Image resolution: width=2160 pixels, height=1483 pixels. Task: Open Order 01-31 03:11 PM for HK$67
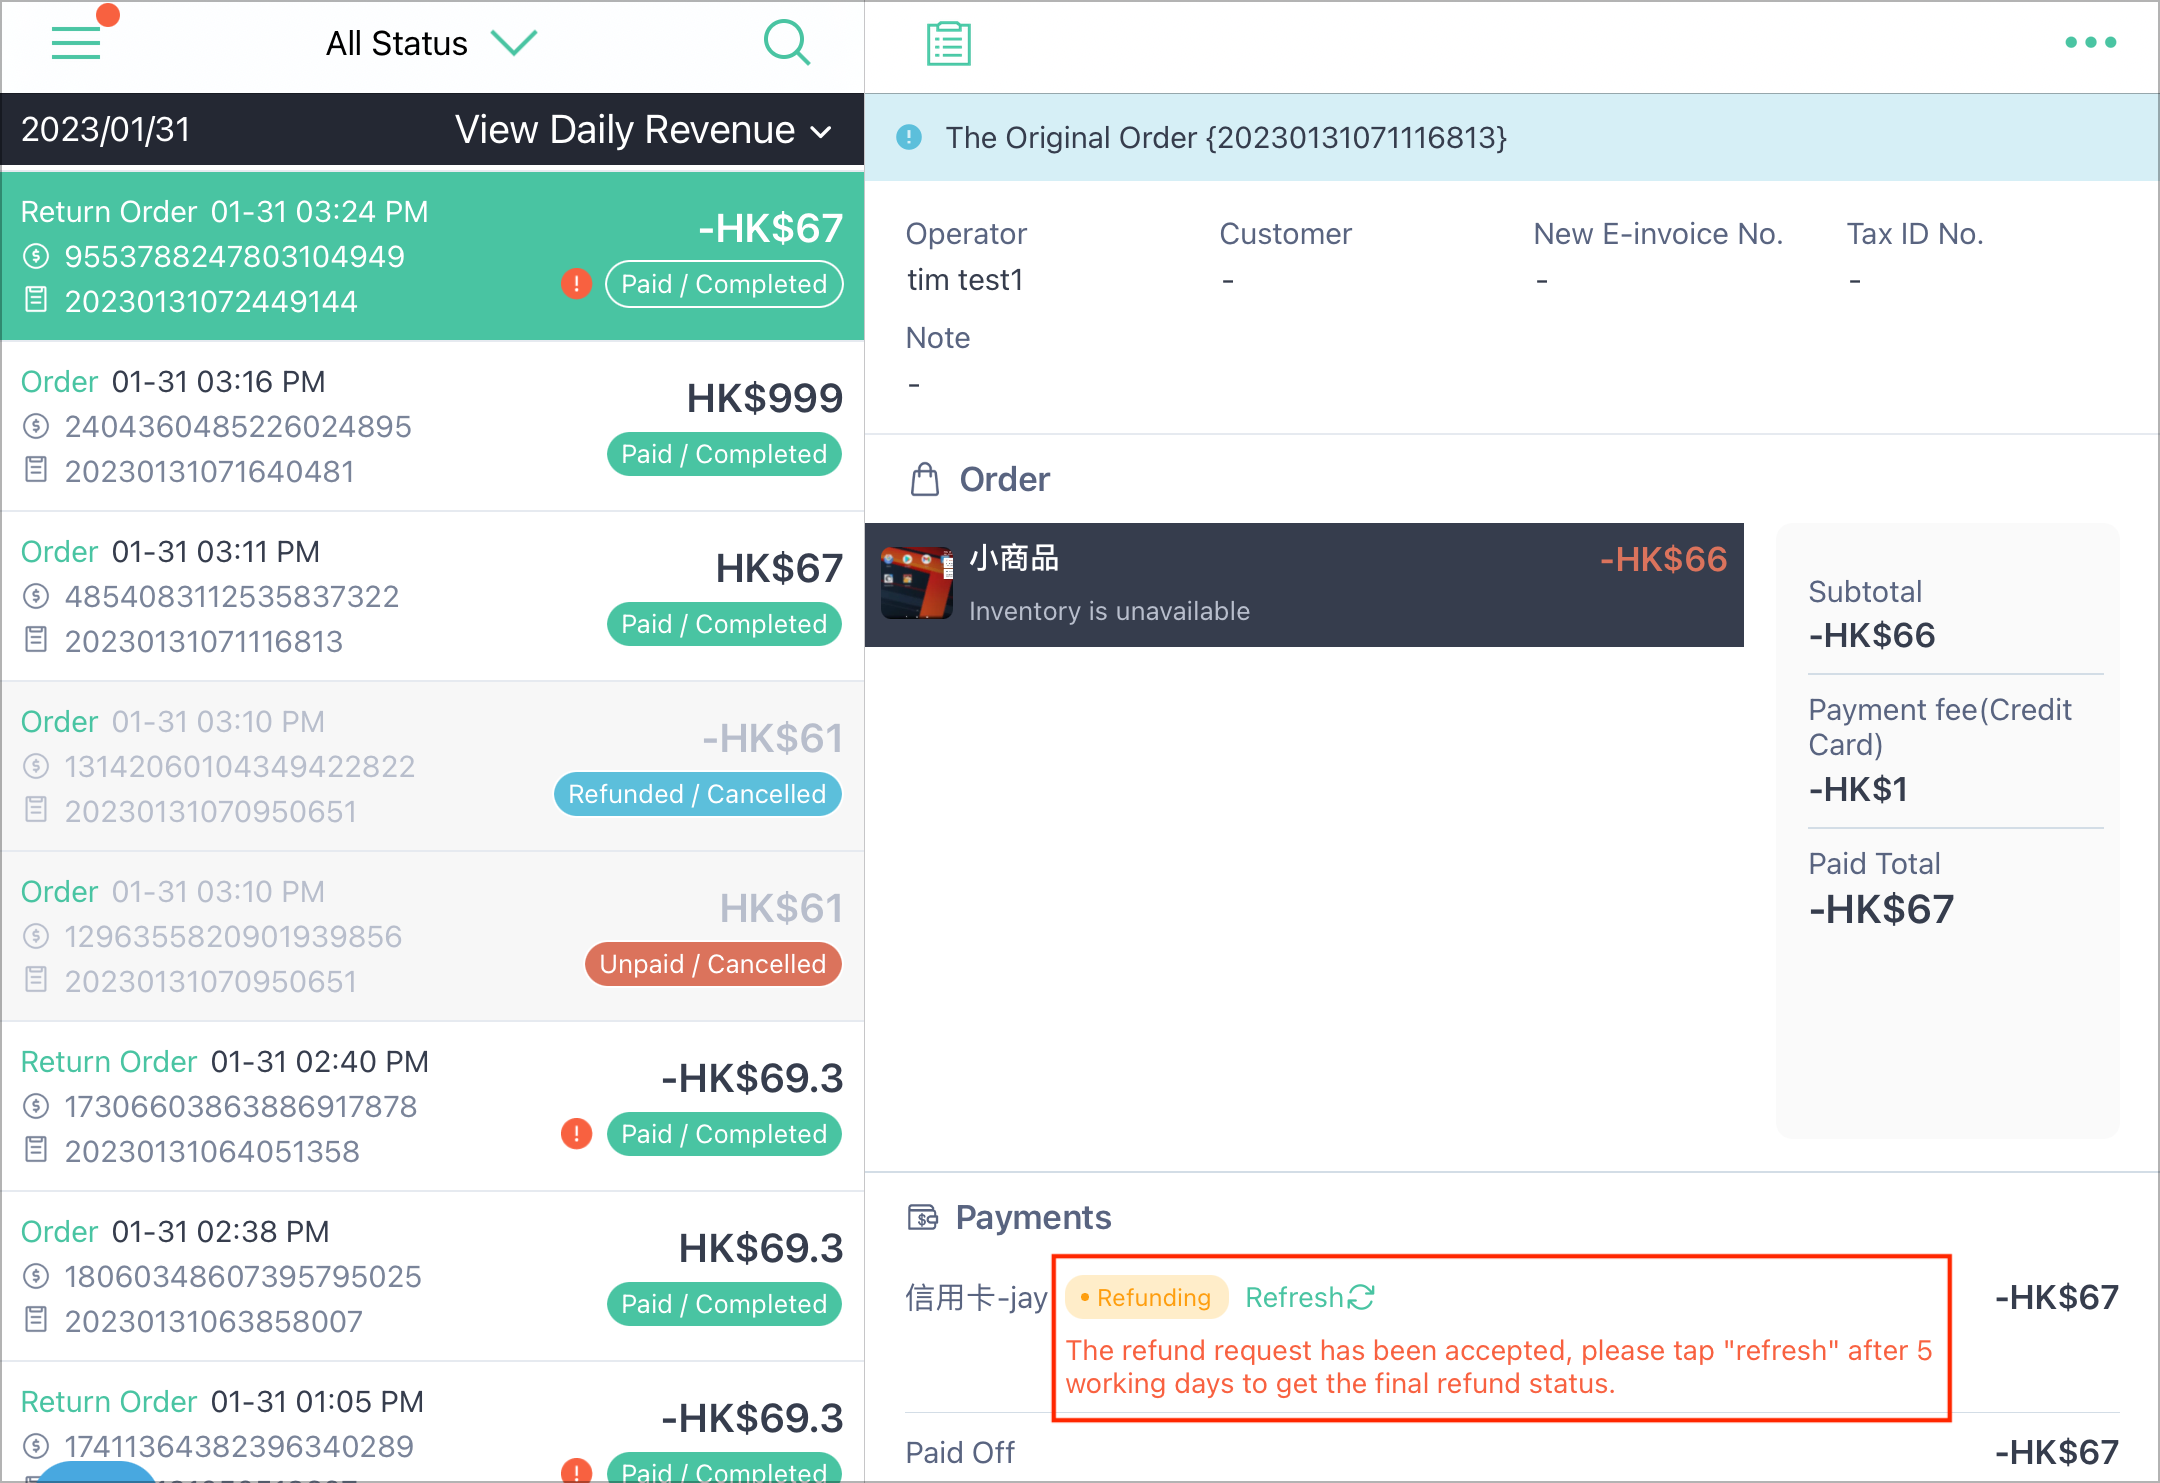[x=432, y=596]
